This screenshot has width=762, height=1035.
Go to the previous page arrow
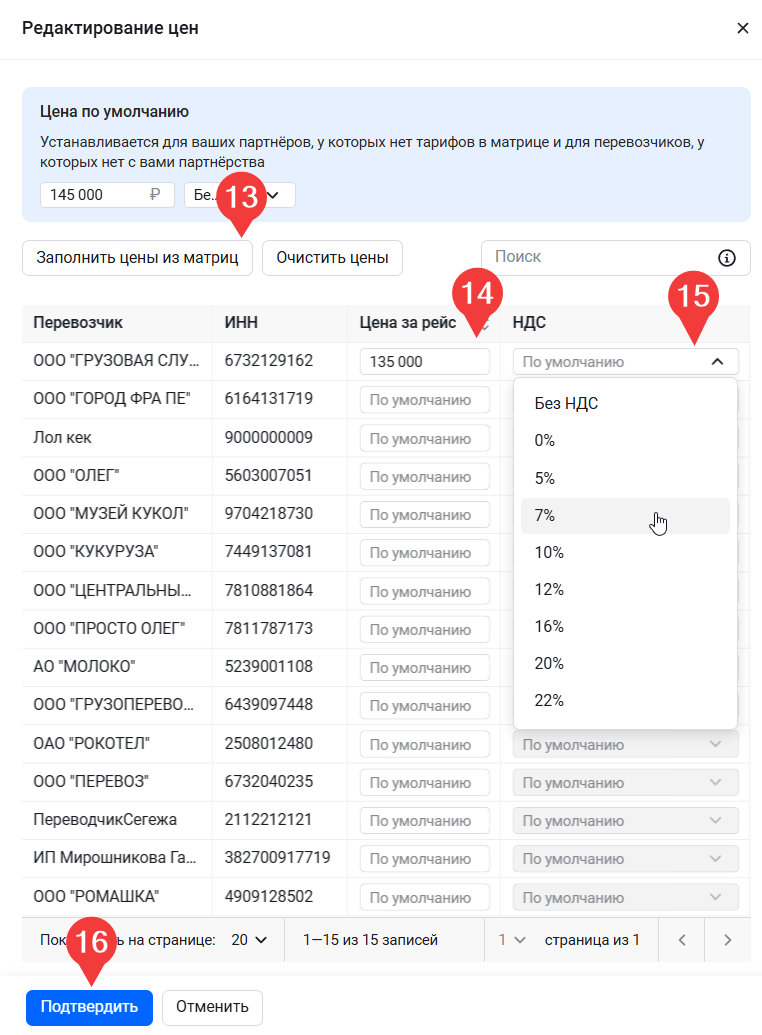pos(682,940)
